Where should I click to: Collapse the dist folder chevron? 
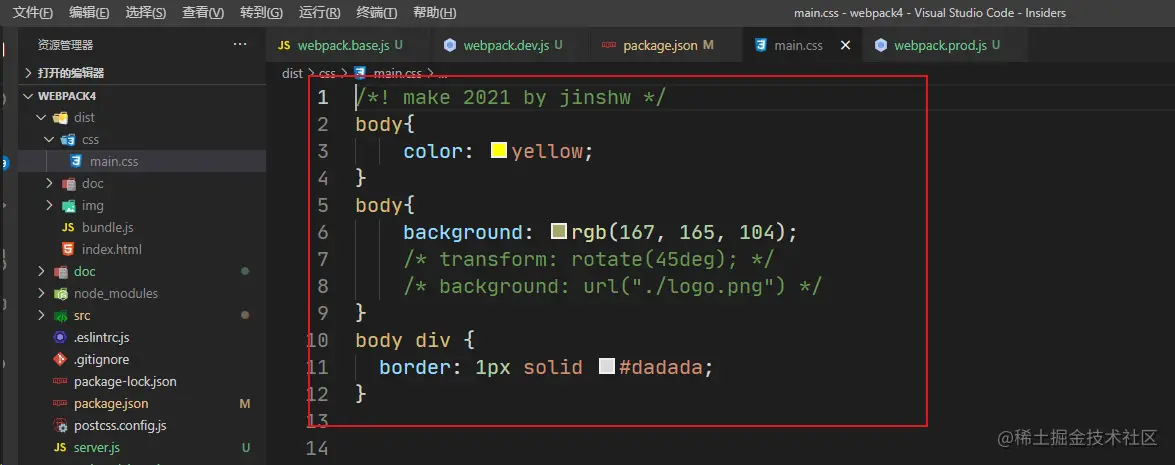[x=42, y=118]
